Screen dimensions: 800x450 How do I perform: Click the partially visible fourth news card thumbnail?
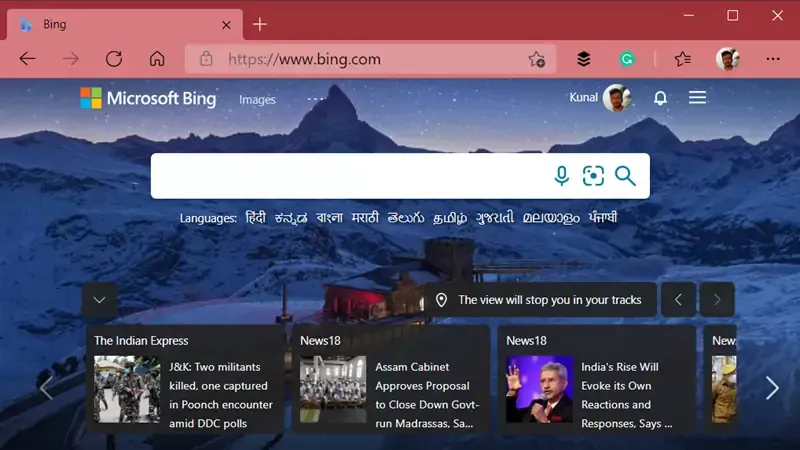pyautogui.click(x=724, y=389)
